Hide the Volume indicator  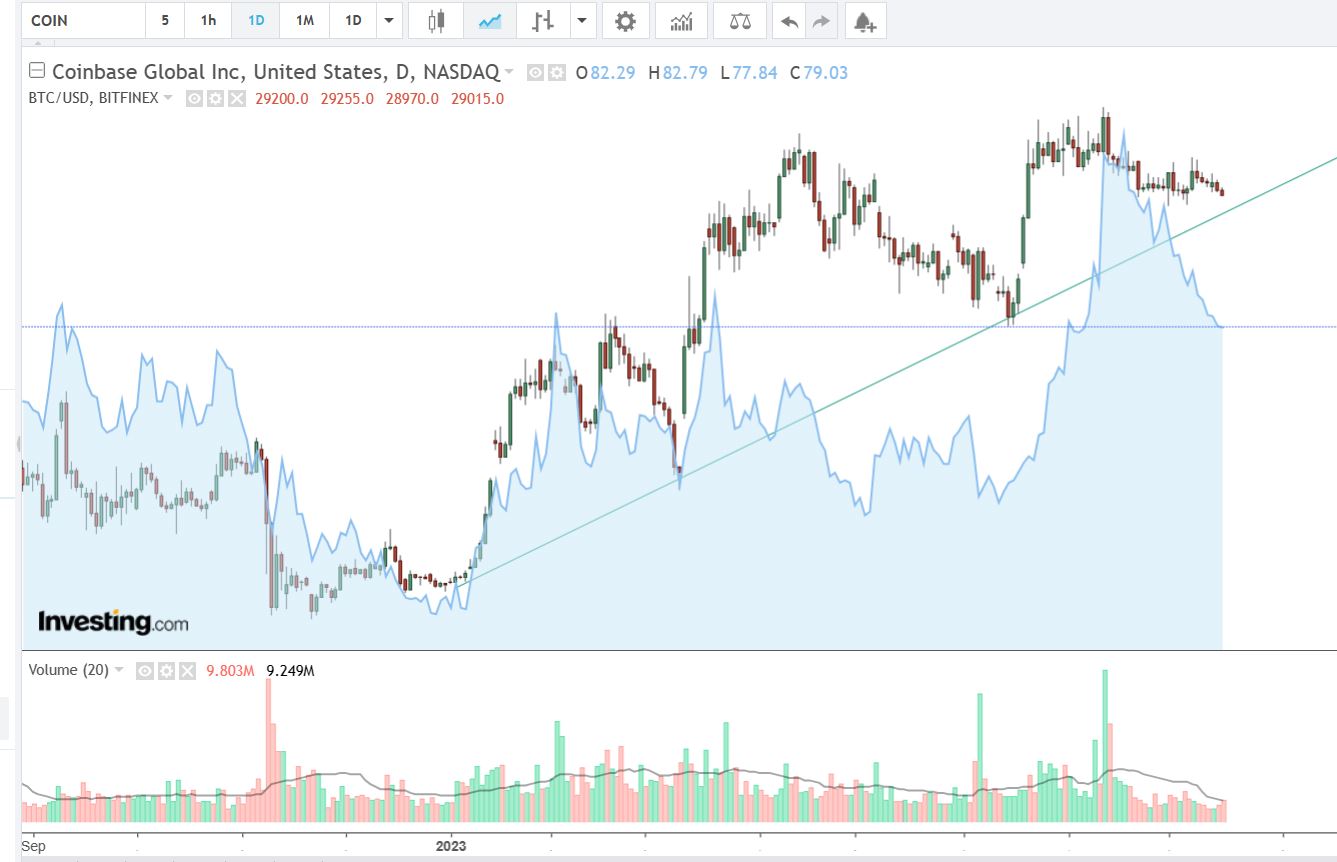point(145,670)
